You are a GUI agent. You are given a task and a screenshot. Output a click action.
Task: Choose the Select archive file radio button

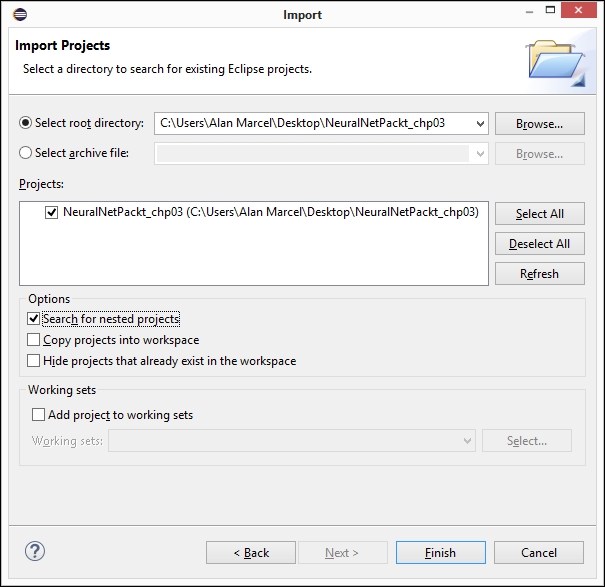click(26, 153)
